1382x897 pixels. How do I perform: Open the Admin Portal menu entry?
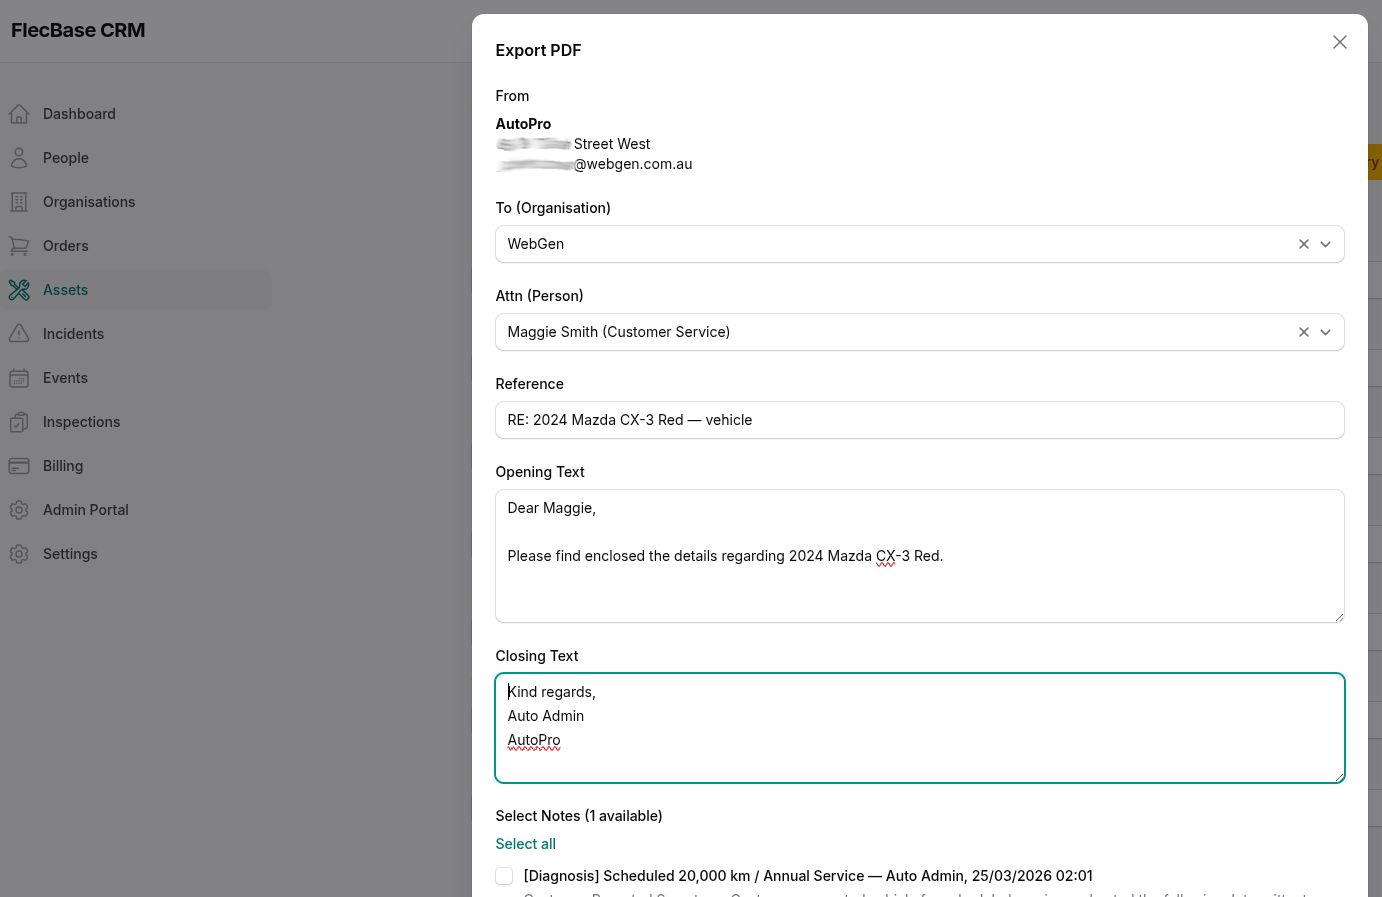pyautogui.click(x=85, y=510)
